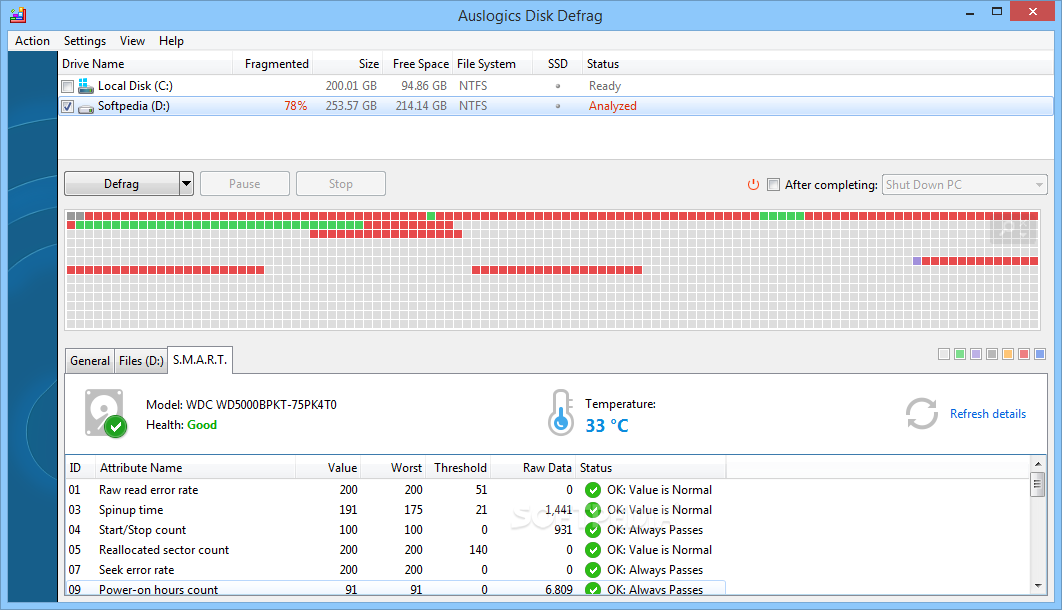1062x610 pixels.
Task: Click the Worst column header
Action: point(393,468)
